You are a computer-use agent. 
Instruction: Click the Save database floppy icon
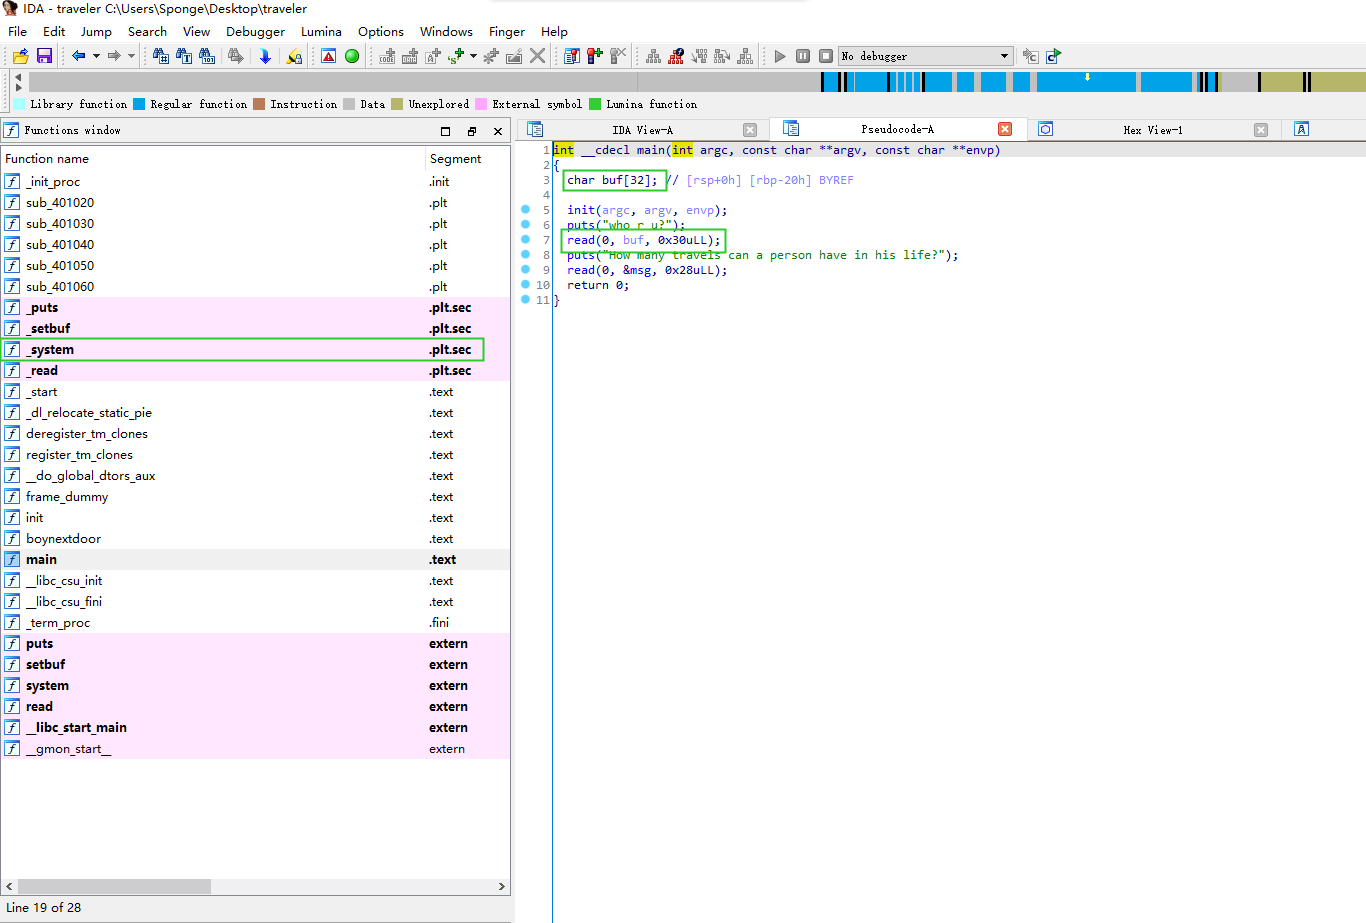pos(44,56)
